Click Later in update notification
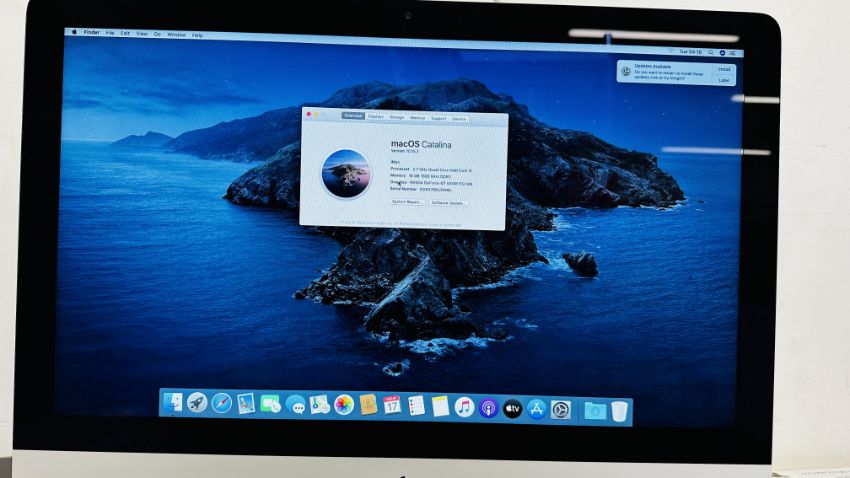Screen dimensions: 850x478 click(x=724, y=80)
